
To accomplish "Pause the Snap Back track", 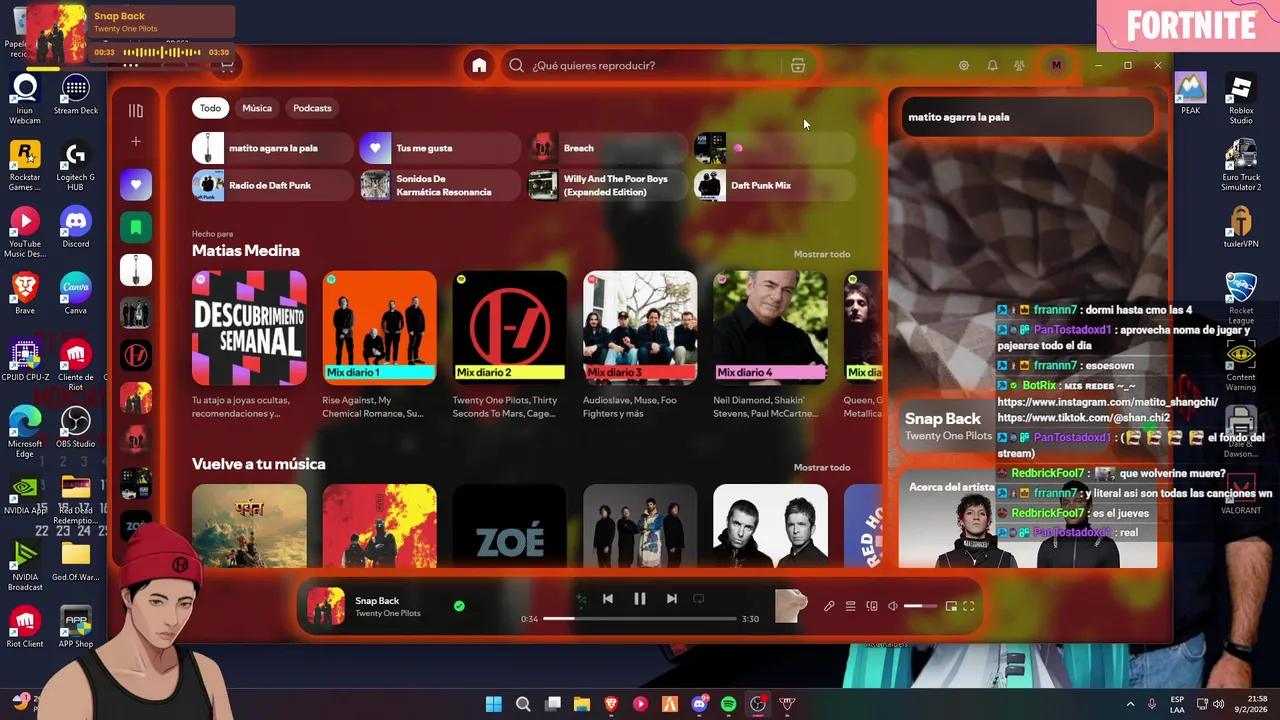I will (640, 599).
